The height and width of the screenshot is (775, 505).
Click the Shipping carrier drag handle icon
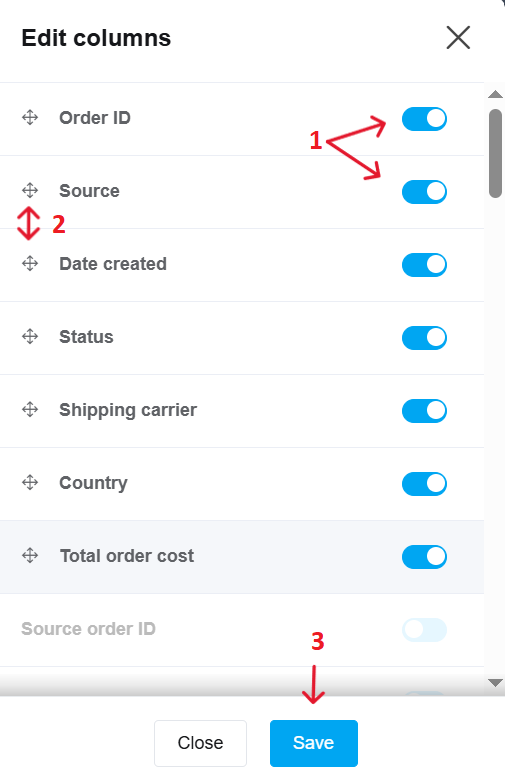pyautogui.click(x=30, y=409)
